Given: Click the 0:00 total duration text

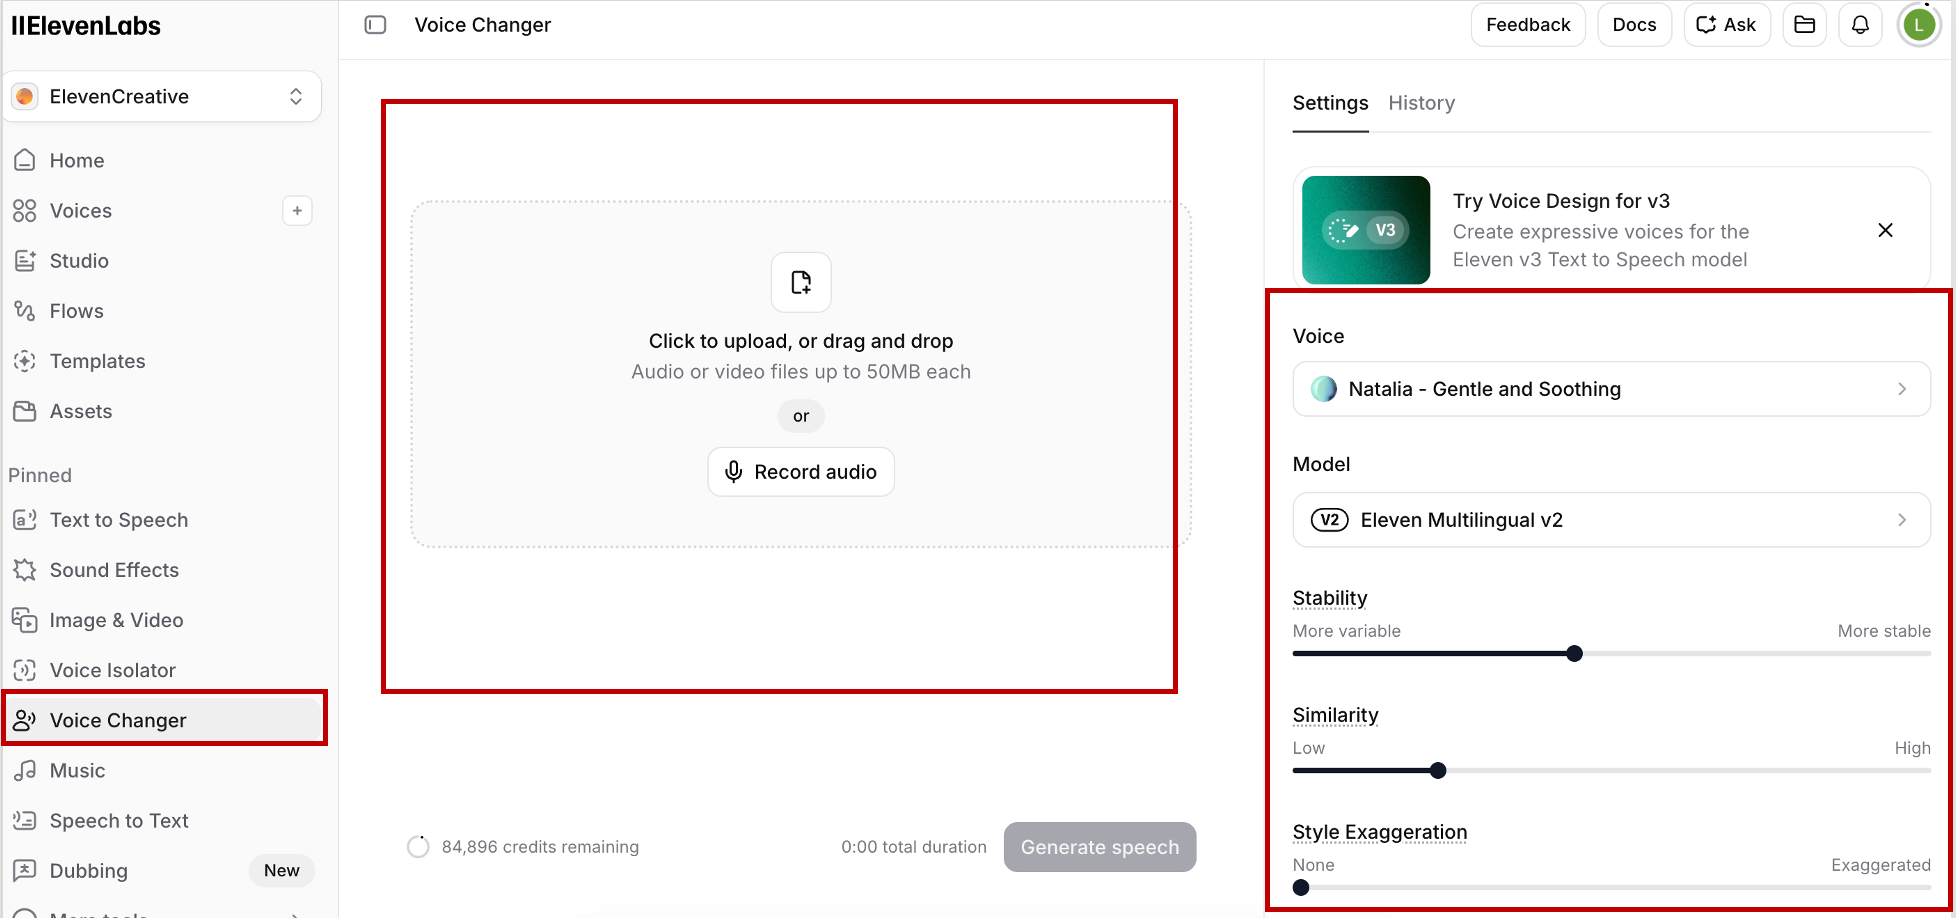Looking at the screenshot, I should click(914, 847).
